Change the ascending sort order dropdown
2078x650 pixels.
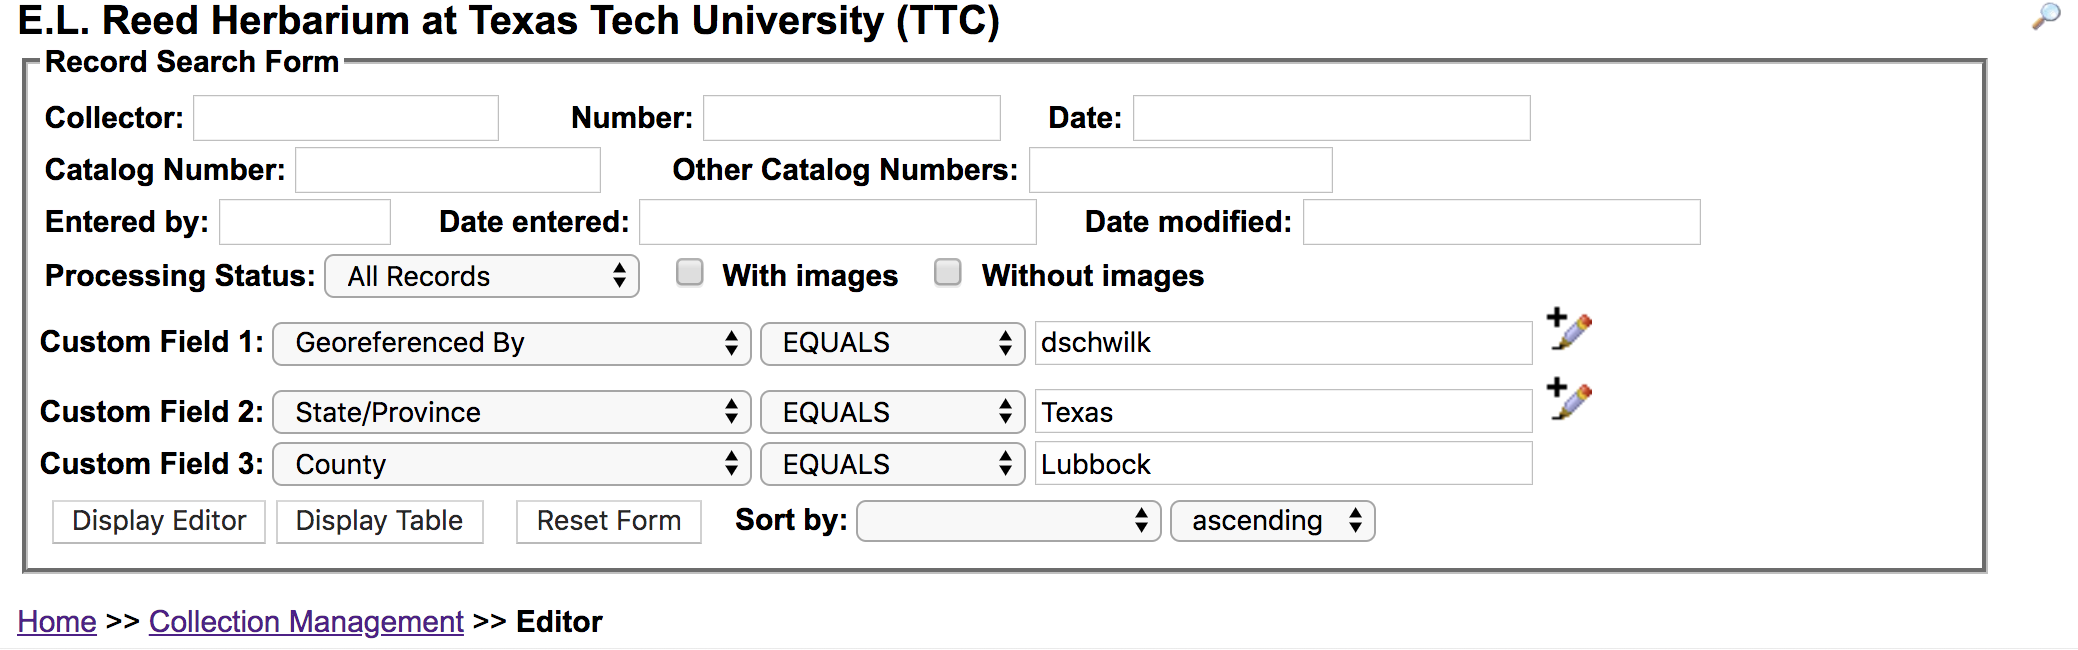[x=1272, y=521]
